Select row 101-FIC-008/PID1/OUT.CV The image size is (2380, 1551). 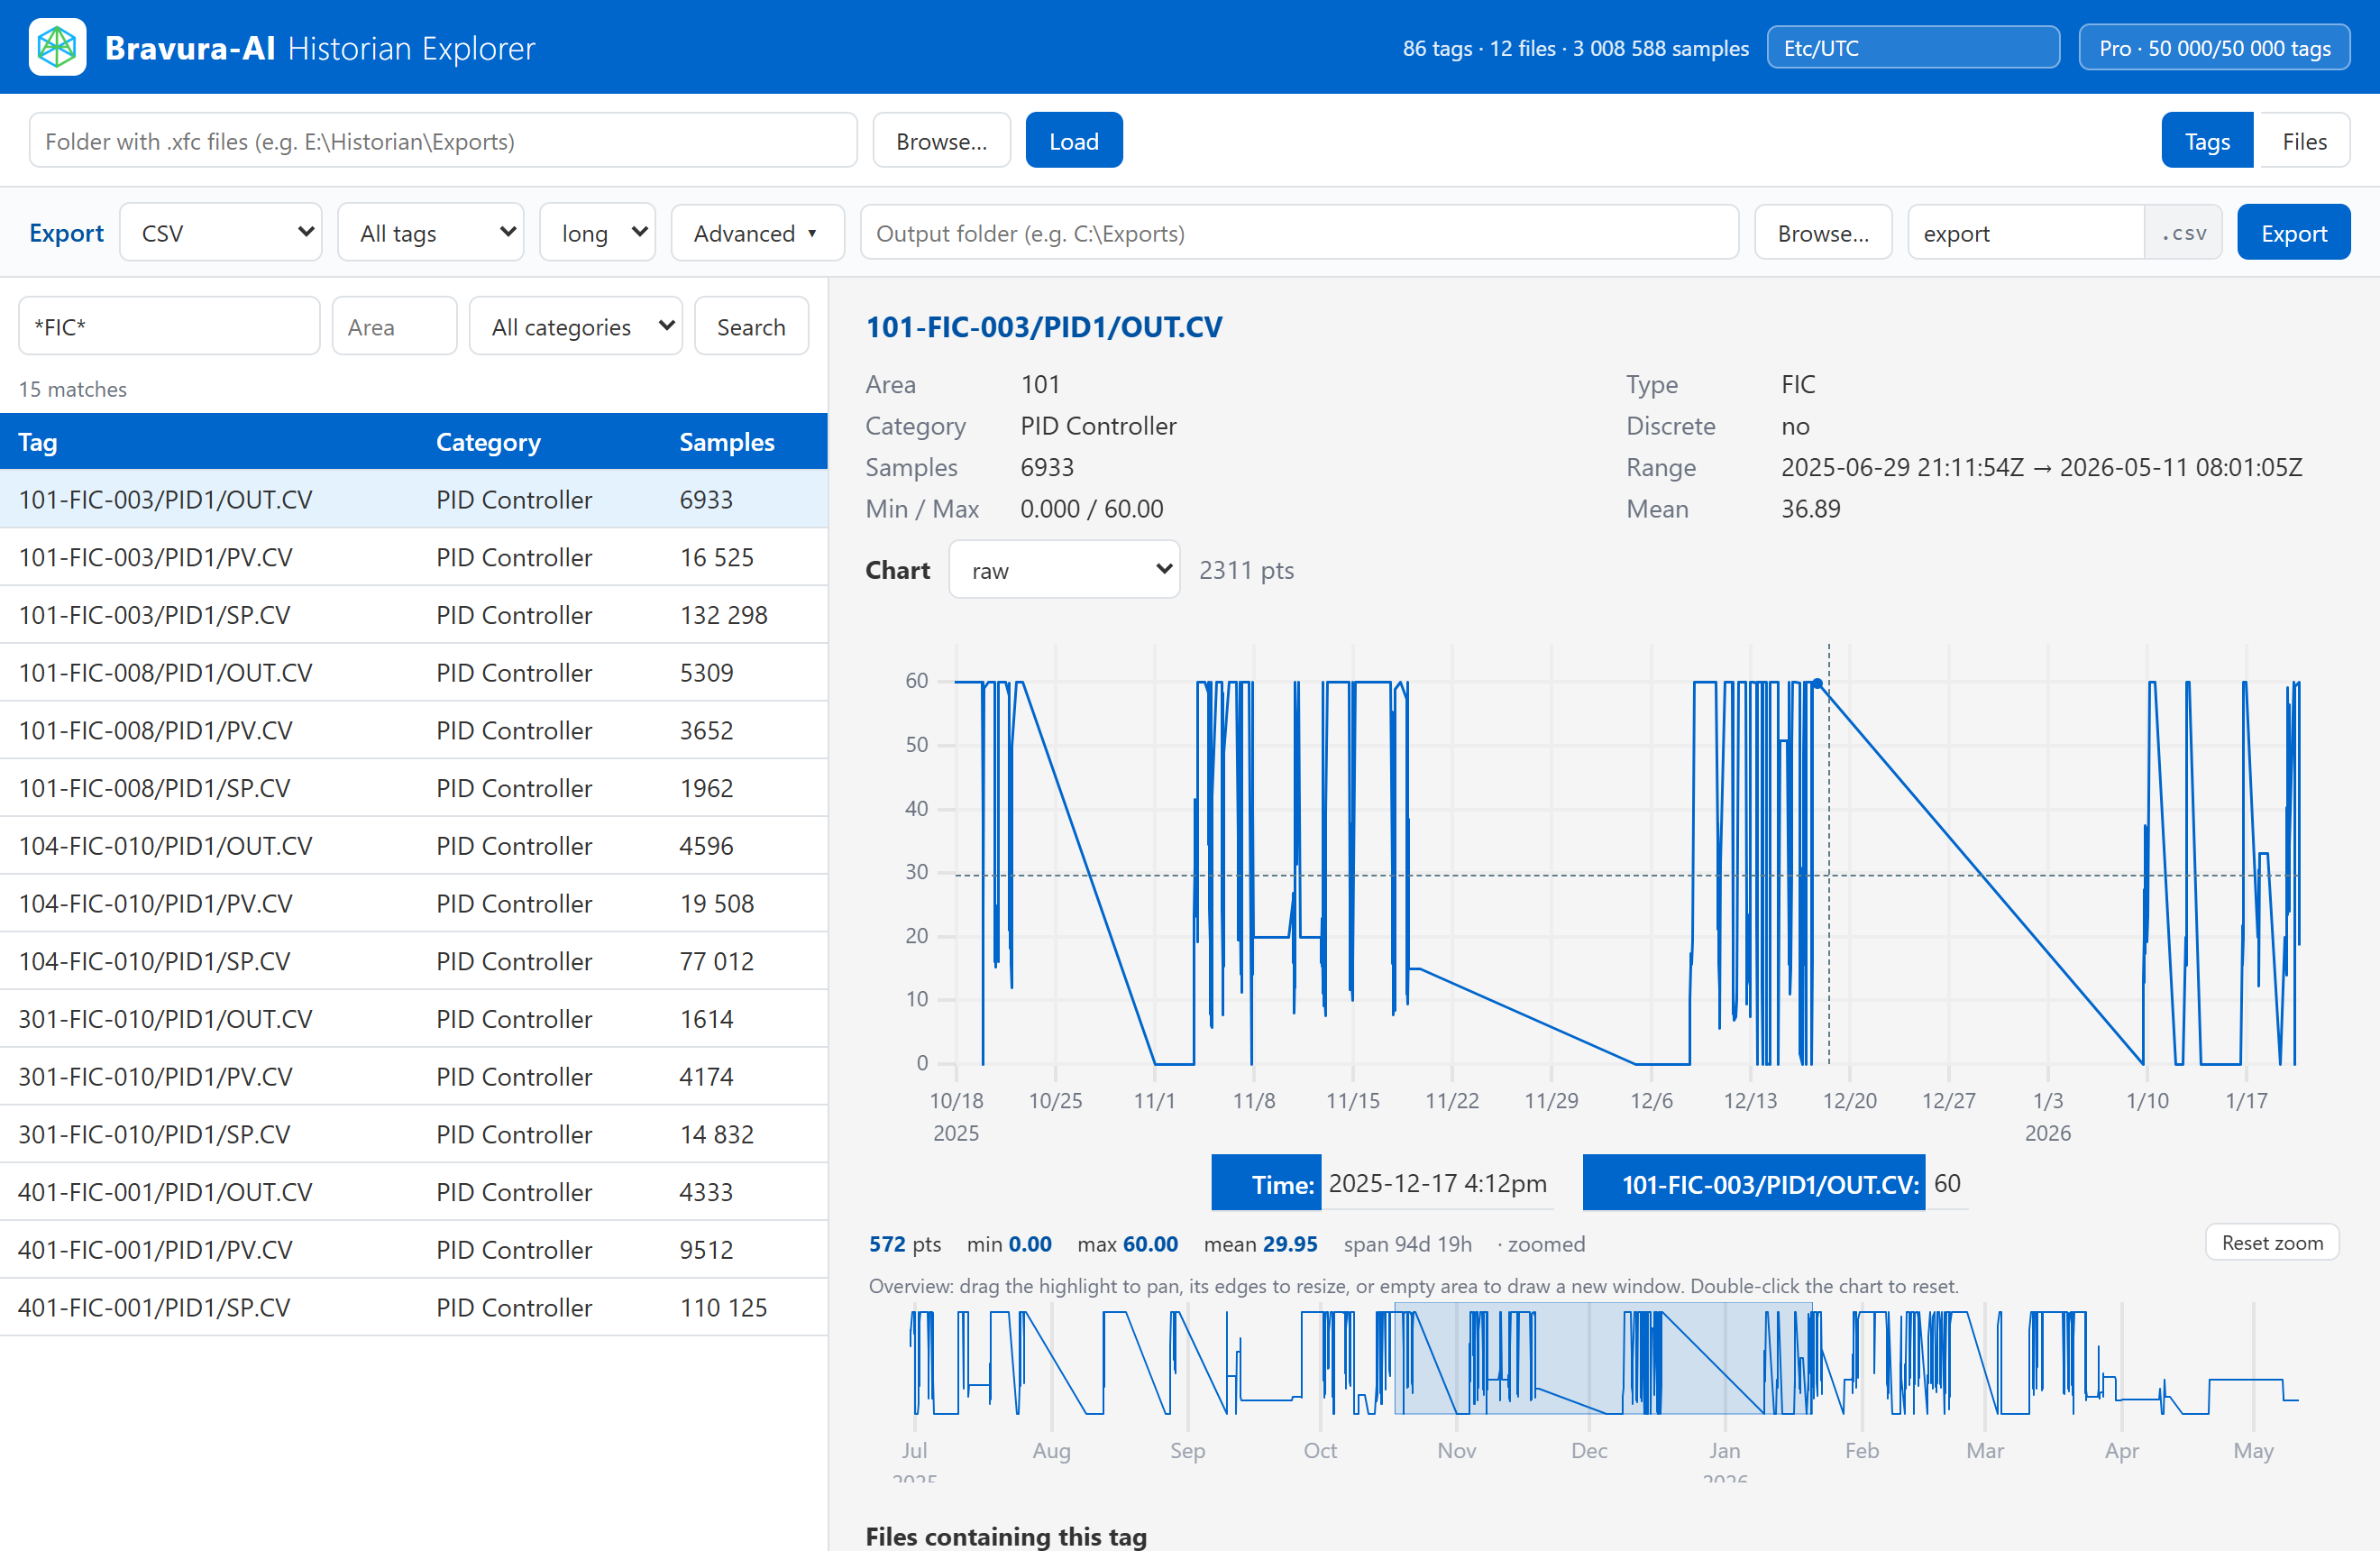pyautogui.click(x=414, y=672)
